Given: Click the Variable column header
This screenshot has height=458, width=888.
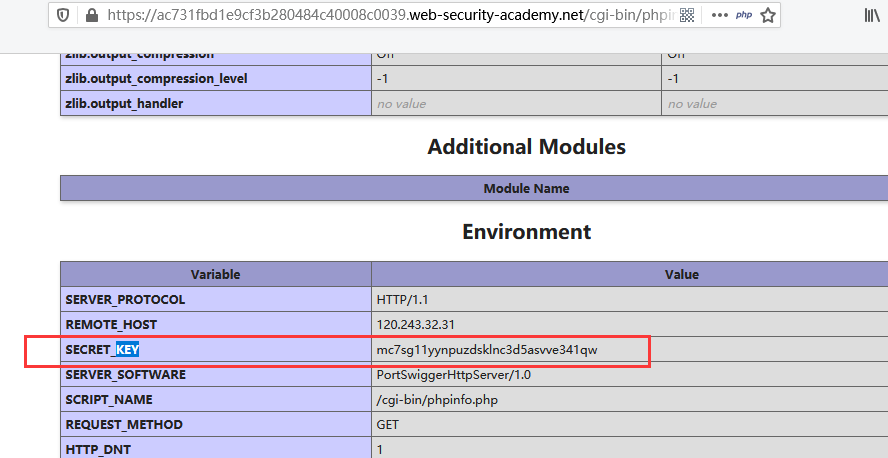Looking at the screenshot, I should (215, 274).
